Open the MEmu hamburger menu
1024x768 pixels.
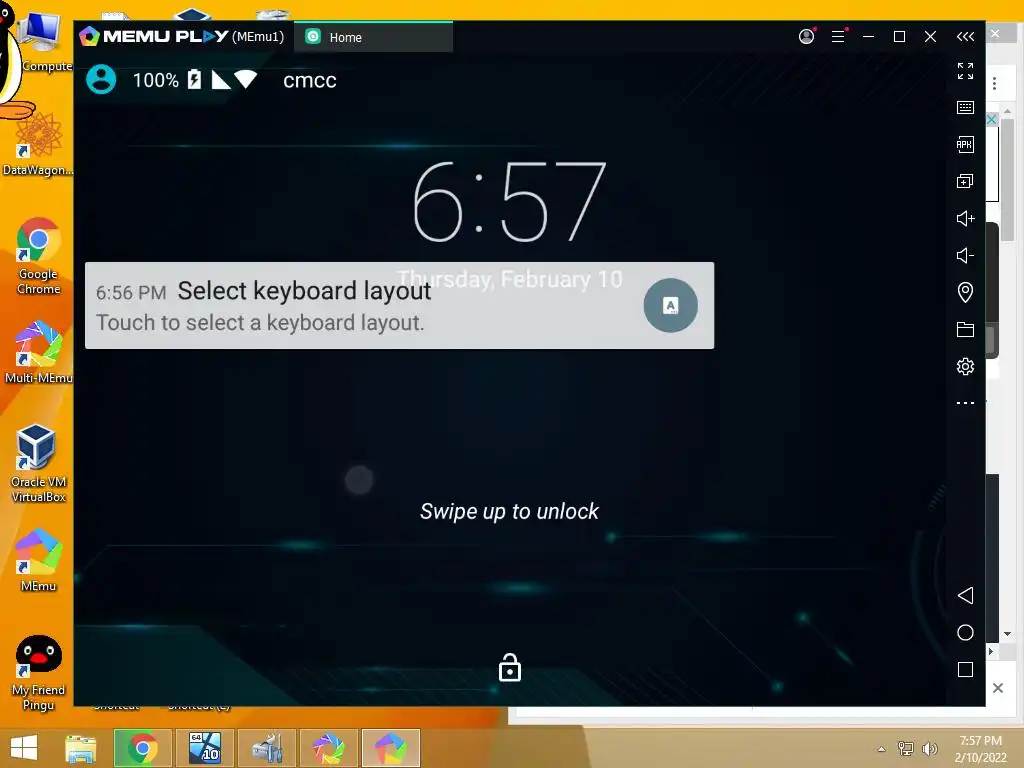click(839, 37)
